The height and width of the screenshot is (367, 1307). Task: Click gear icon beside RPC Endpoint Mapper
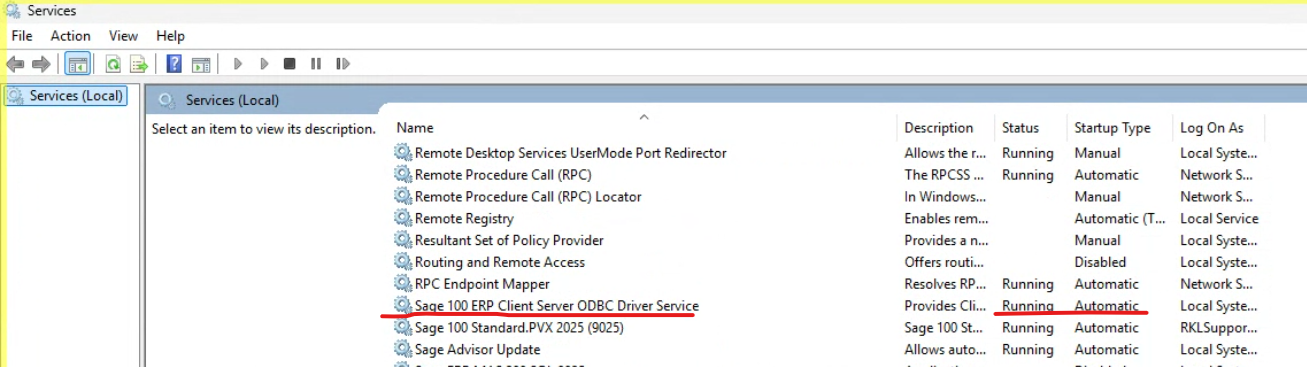coord(403,284)
